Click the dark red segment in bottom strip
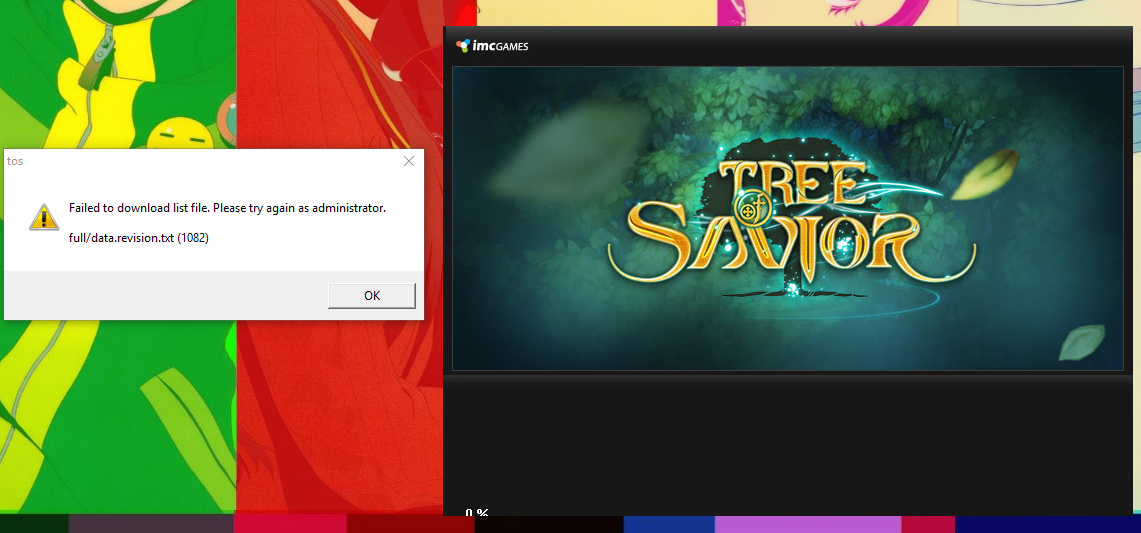 410,524
